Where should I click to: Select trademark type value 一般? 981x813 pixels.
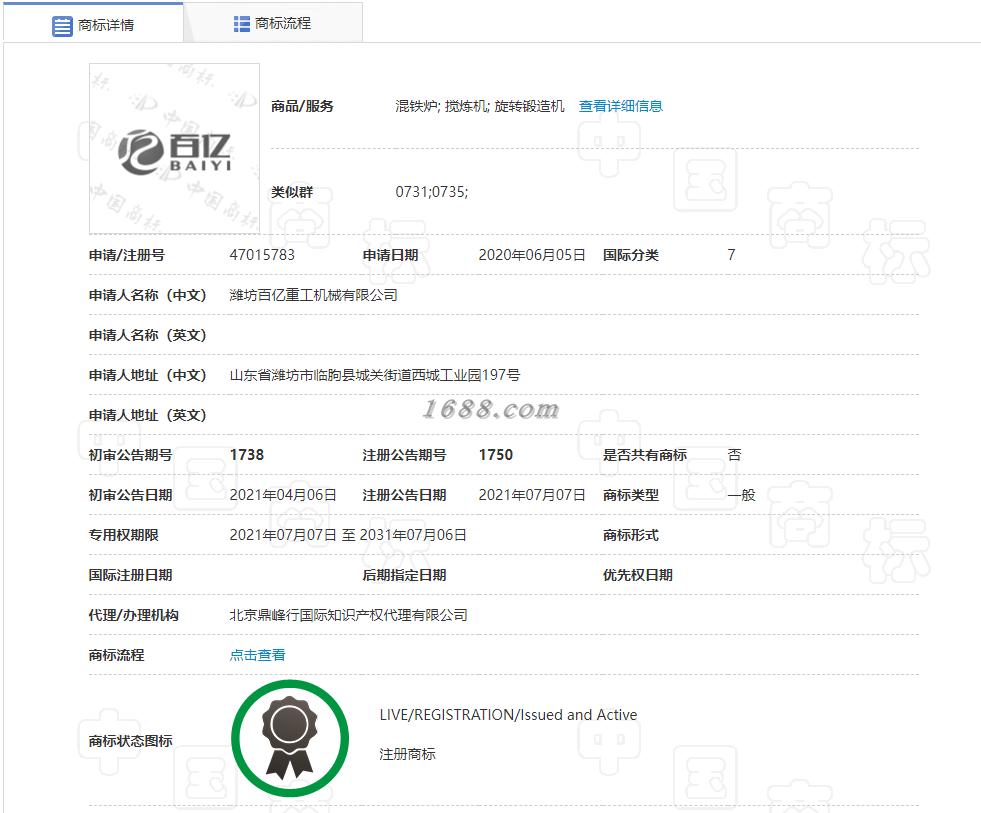(741, 495)
